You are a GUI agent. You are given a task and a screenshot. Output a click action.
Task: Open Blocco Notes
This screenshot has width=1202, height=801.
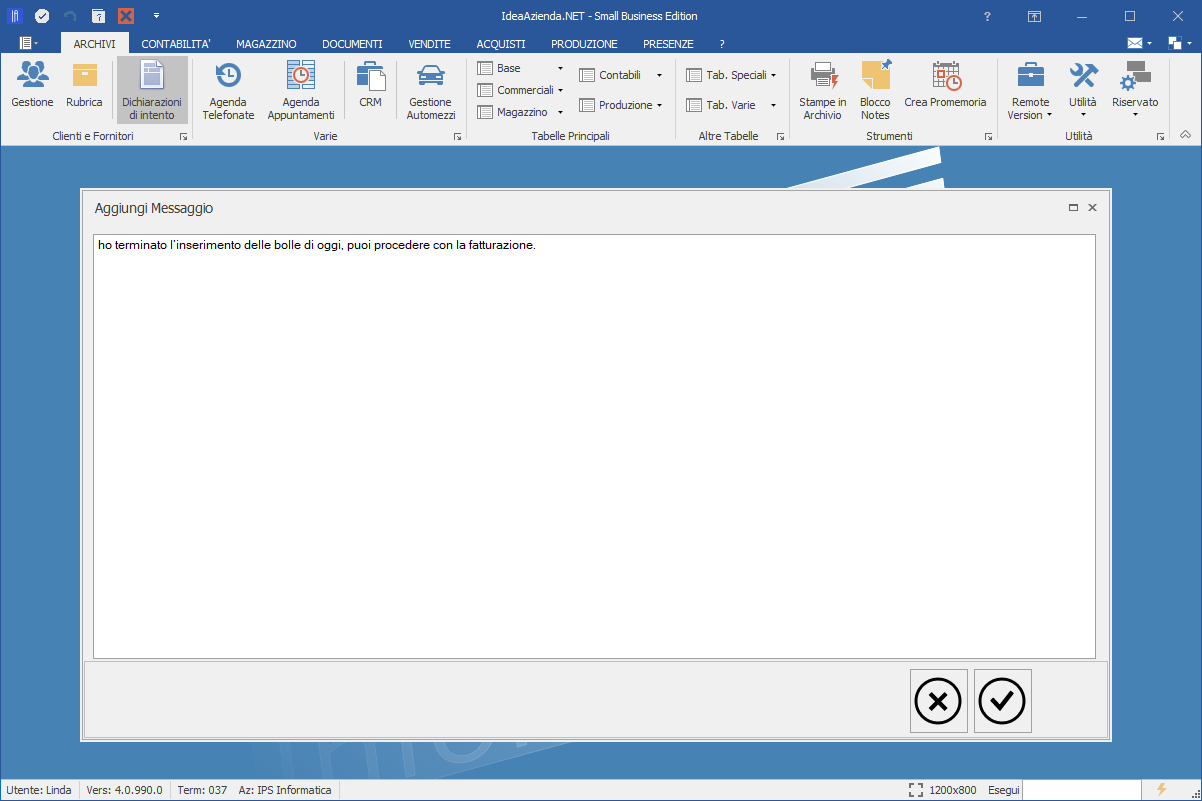pos(875,90)
